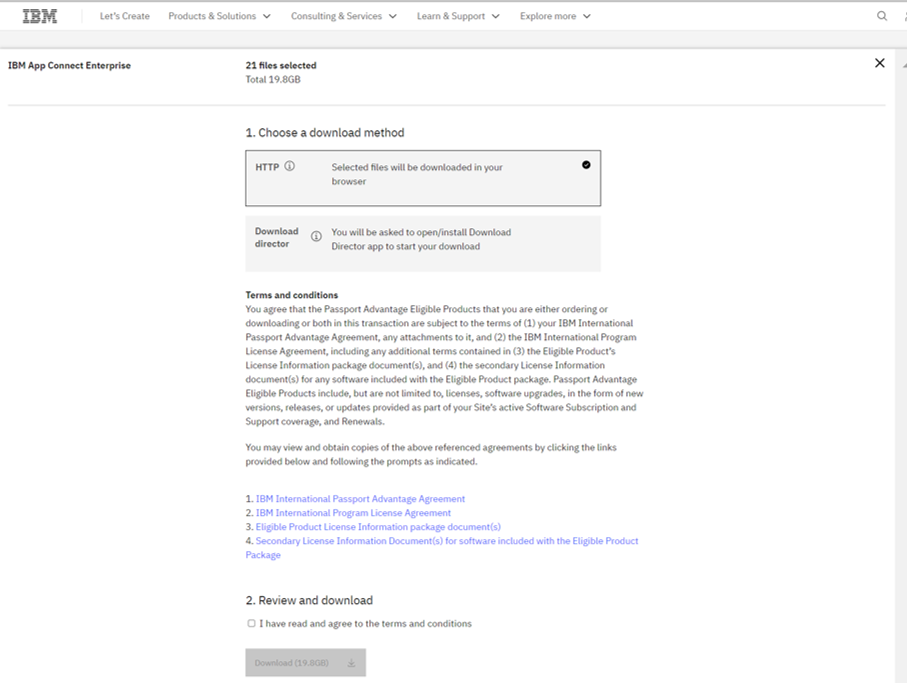This screenshot has width=907, height=683.
Task: Check I have read and agree checkbox
Action: pyautogui.click(x=251, y=623)
